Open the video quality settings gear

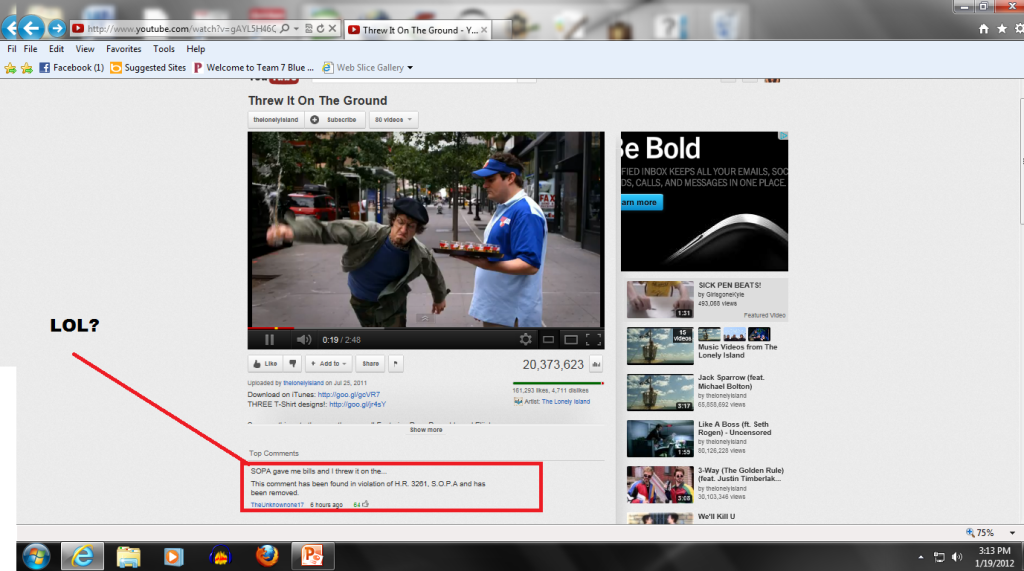coord(526,339)
